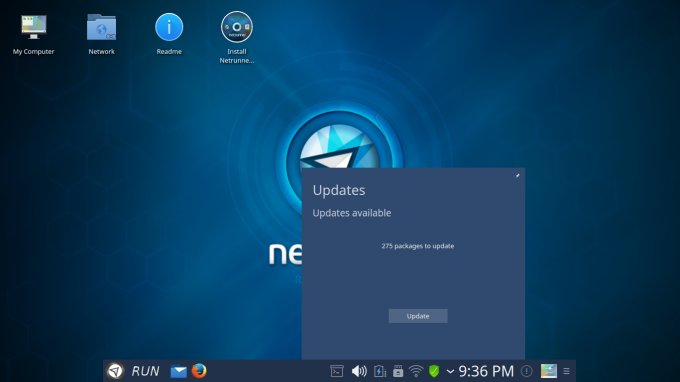680x382 pixels.
Task: Open the volume speaker tray icon
Action: (359, 371)
